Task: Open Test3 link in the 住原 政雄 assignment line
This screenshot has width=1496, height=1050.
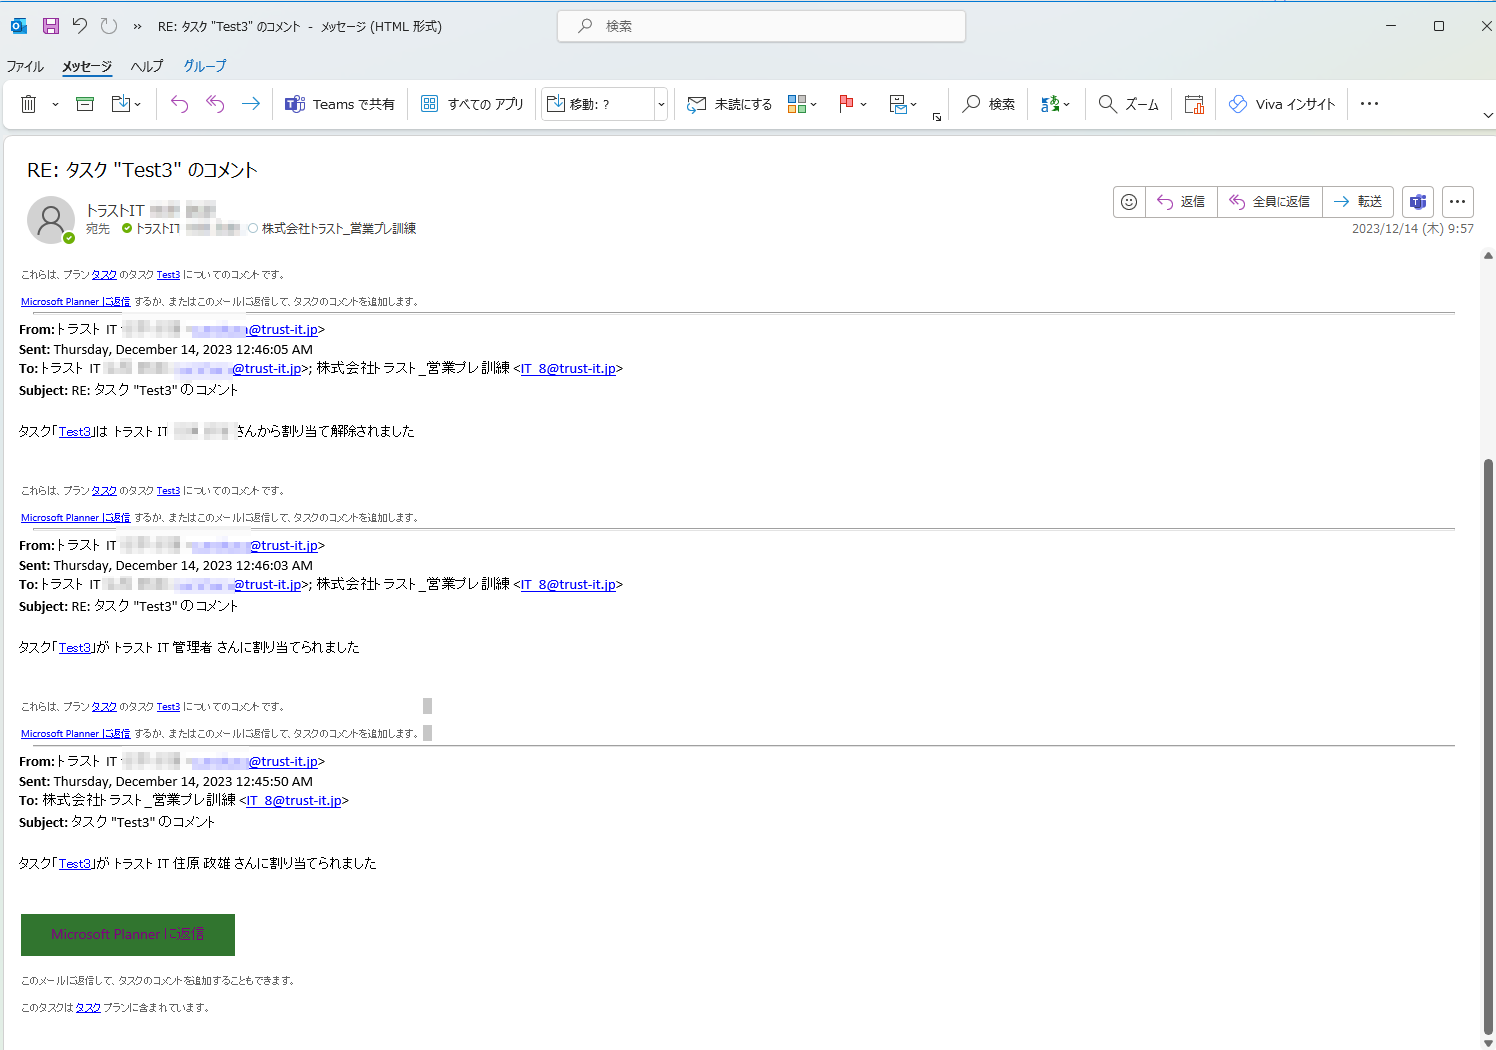Action: pos(75,864)
